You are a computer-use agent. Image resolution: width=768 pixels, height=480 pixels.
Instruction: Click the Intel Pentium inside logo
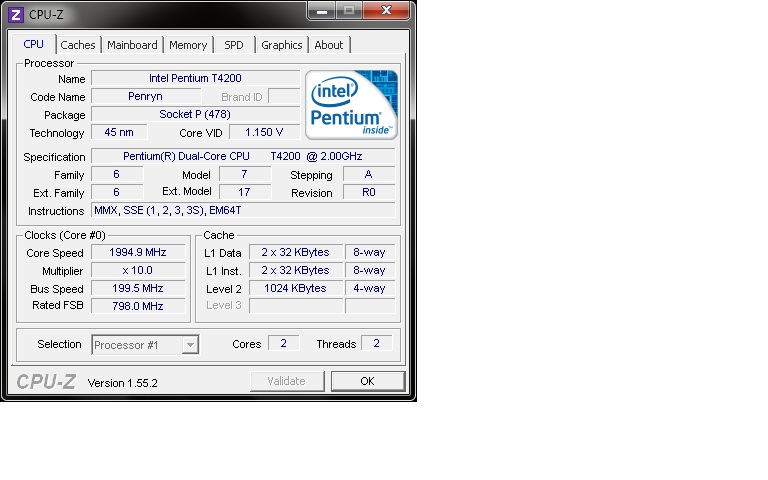351,105
